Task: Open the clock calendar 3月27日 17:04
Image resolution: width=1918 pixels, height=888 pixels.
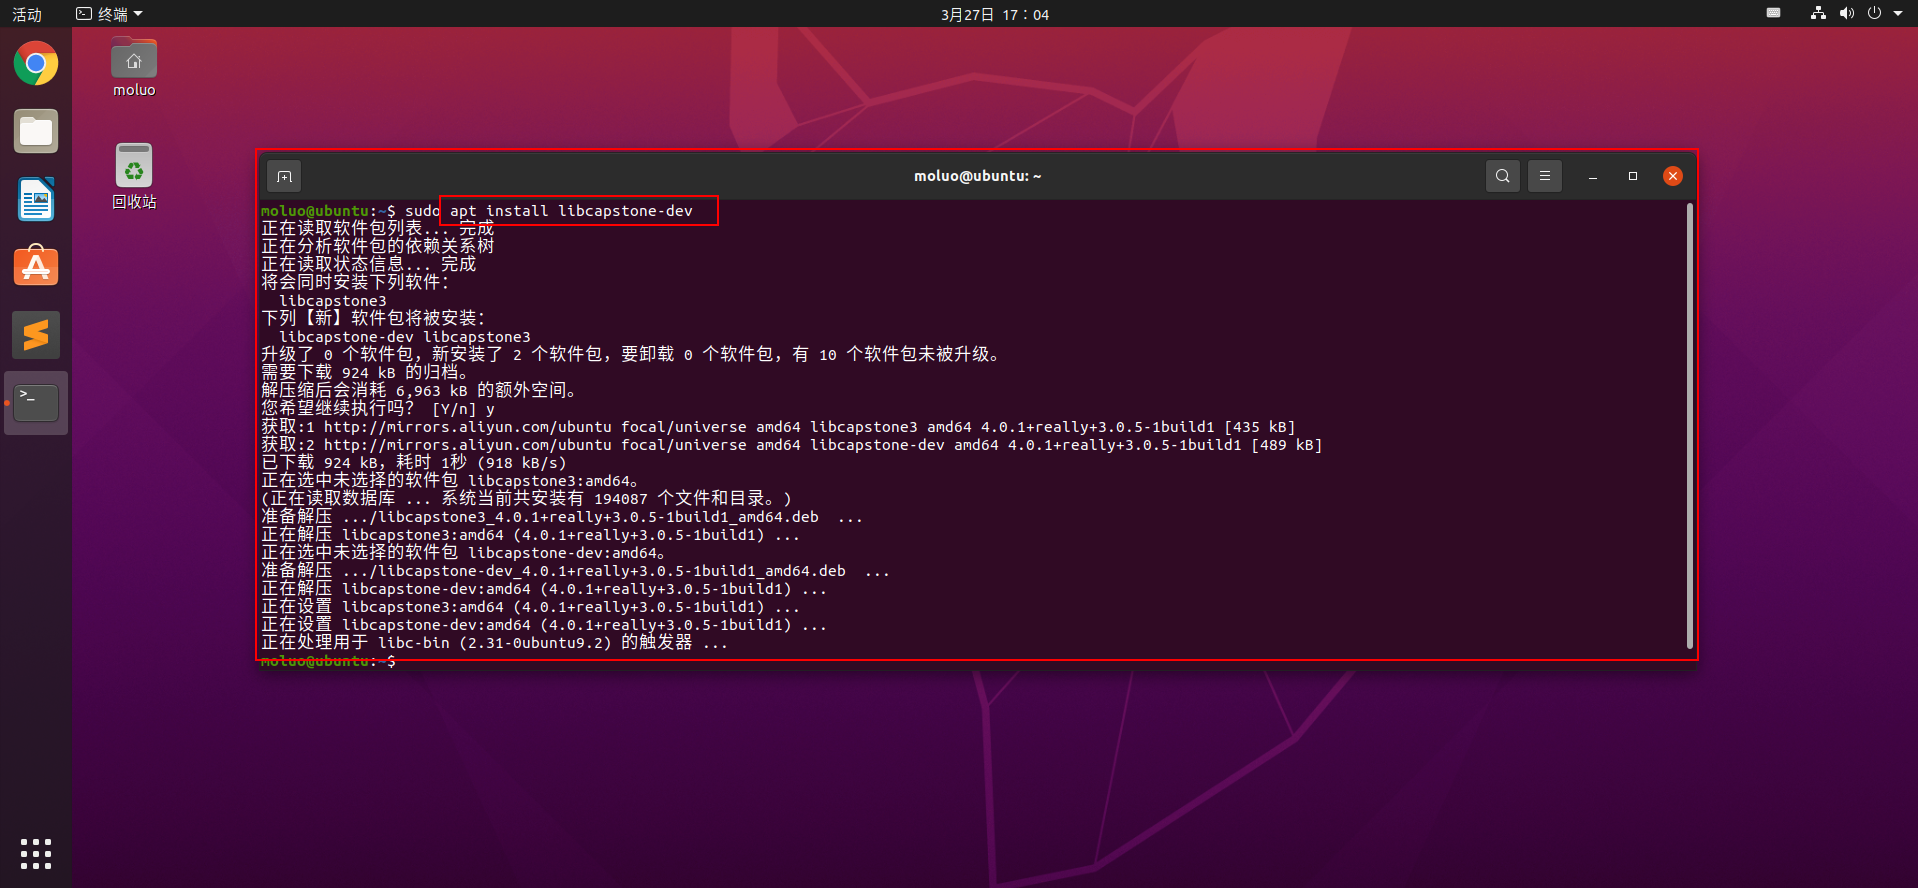Action: 994,14
